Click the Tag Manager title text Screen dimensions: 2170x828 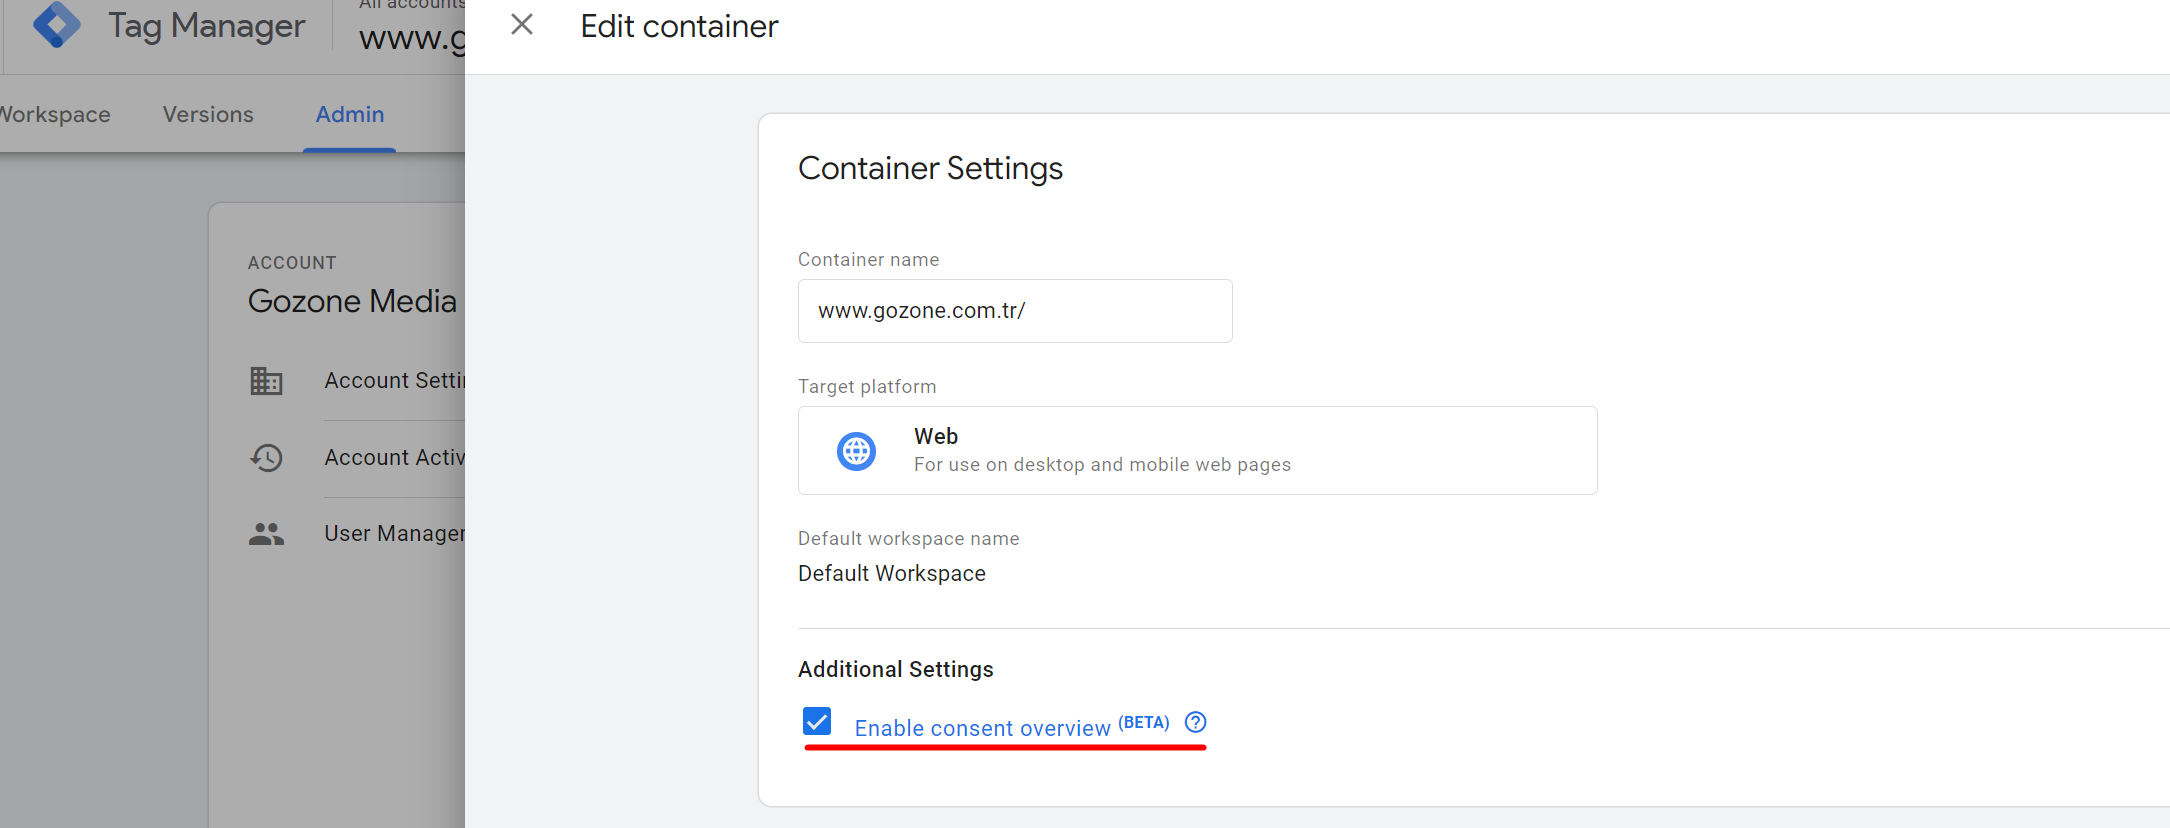pos(206,26)
